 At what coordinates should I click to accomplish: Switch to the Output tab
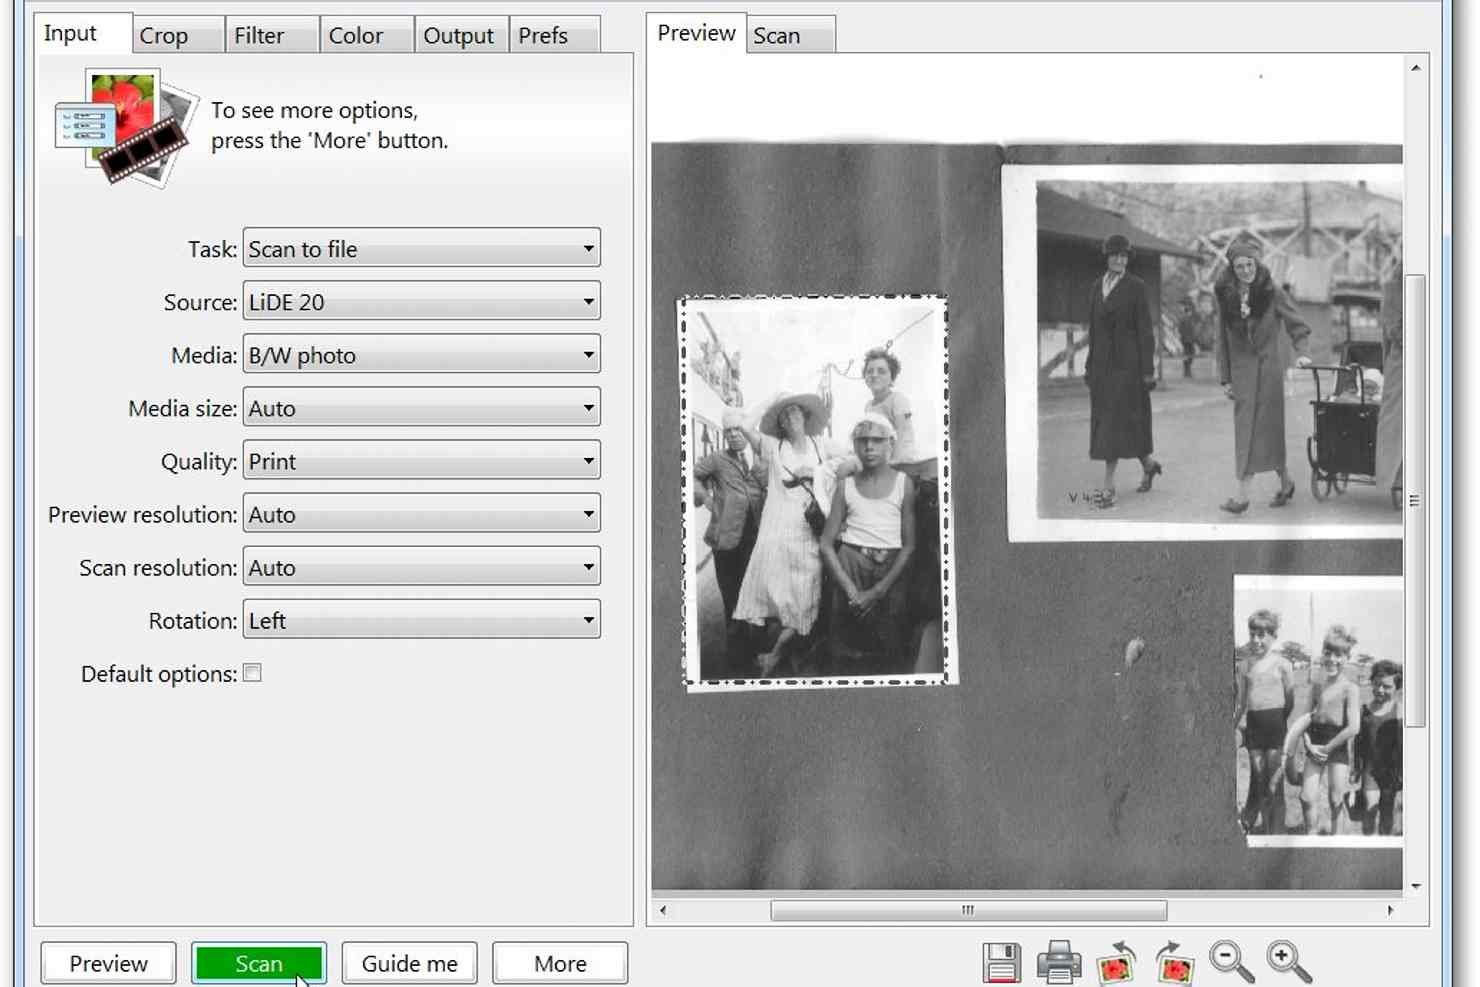pyautogui.click(x=460, y=35)
